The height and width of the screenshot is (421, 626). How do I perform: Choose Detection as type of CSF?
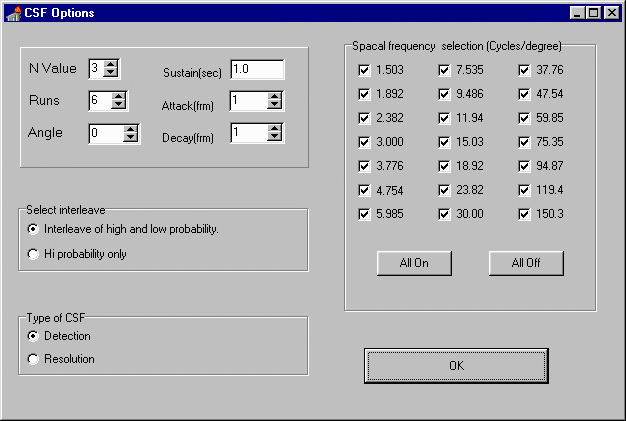click(34, 336)
